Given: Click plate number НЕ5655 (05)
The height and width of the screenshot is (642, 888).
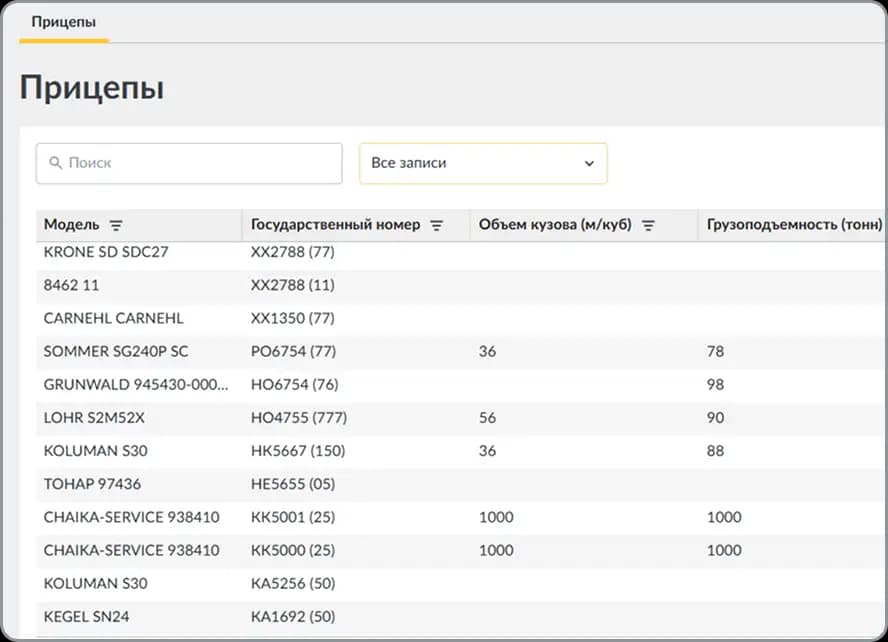Looking at the screenshot, I should tap(293, 484).
